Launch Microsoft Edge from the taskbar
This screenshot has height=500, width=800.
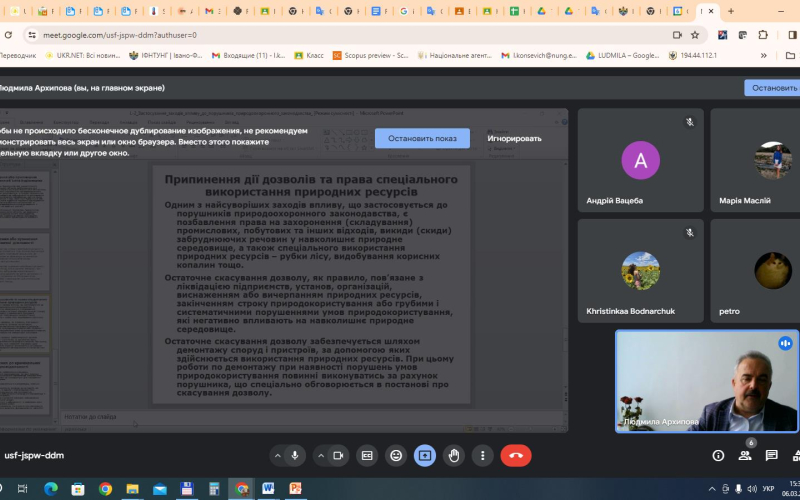[x=51, y=489]
